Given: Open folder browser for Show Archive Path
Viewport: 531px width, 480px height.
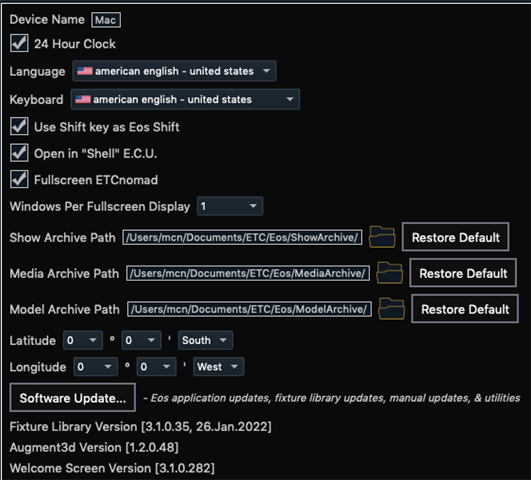Looking at the screenshot, I should pyautogui.click(x=382, y=237).
